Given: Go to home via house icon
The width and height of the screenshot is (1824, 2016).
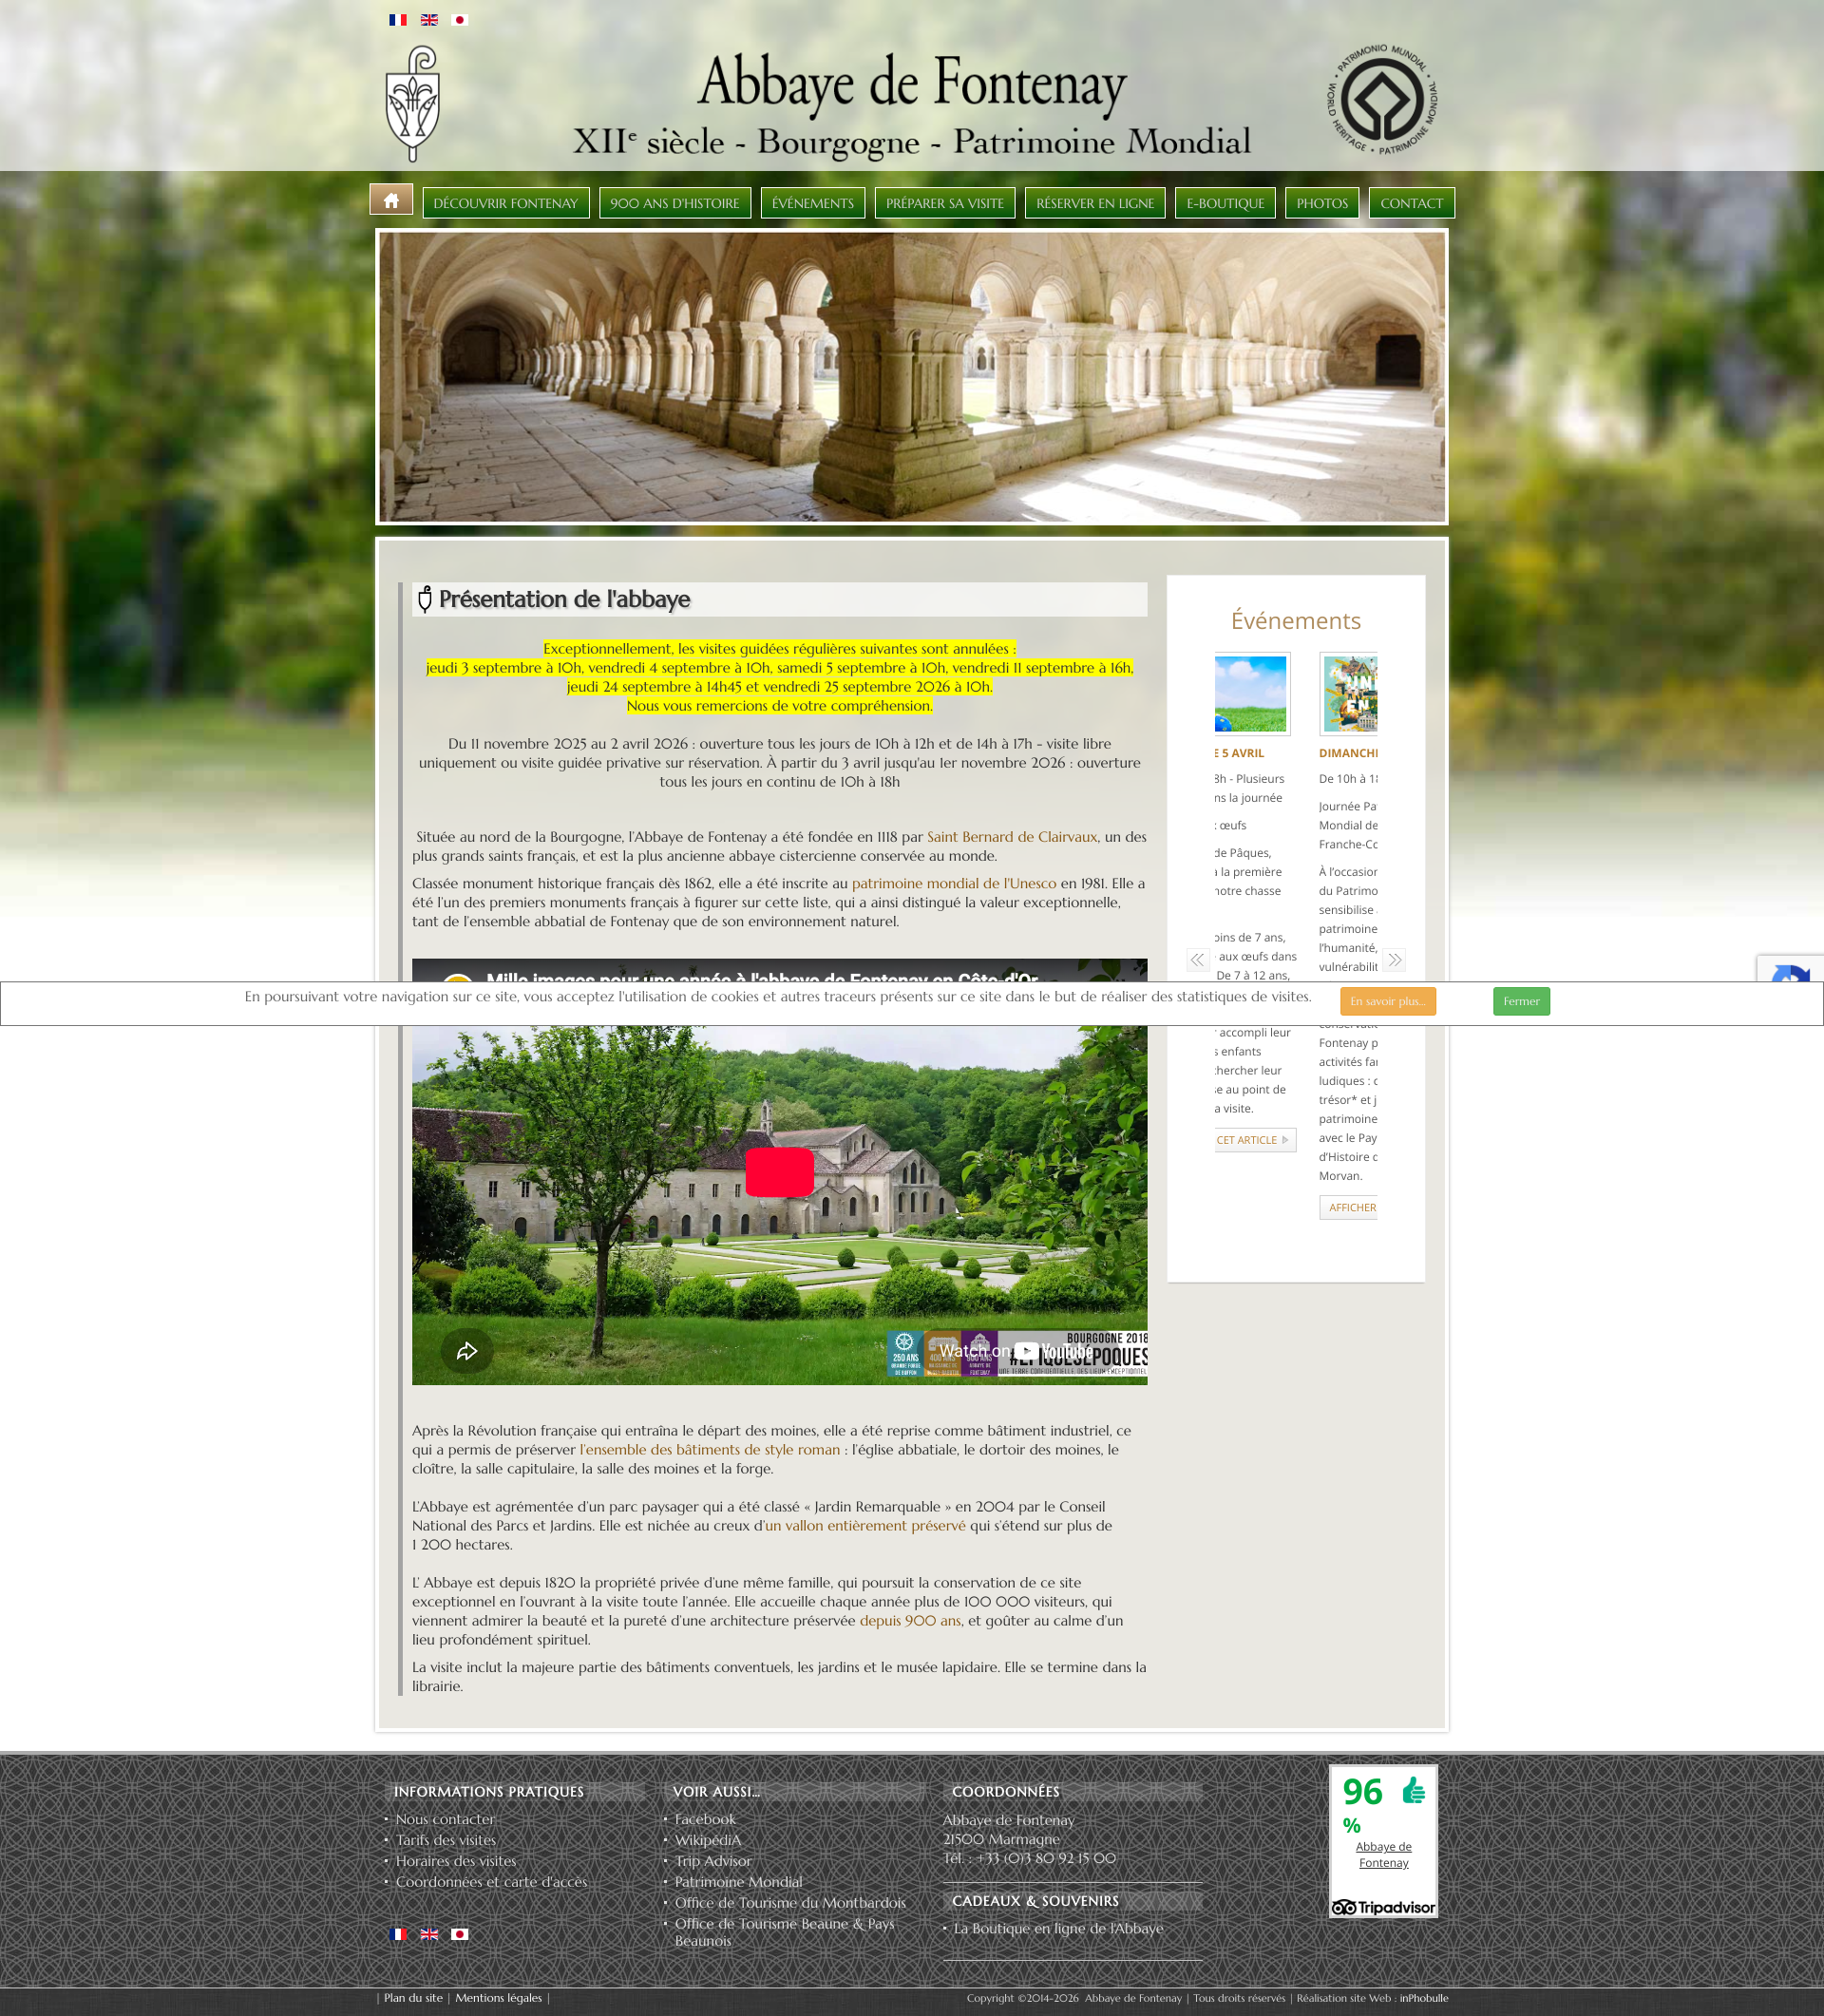Looking at the screenshot, I should pos(391,200).
